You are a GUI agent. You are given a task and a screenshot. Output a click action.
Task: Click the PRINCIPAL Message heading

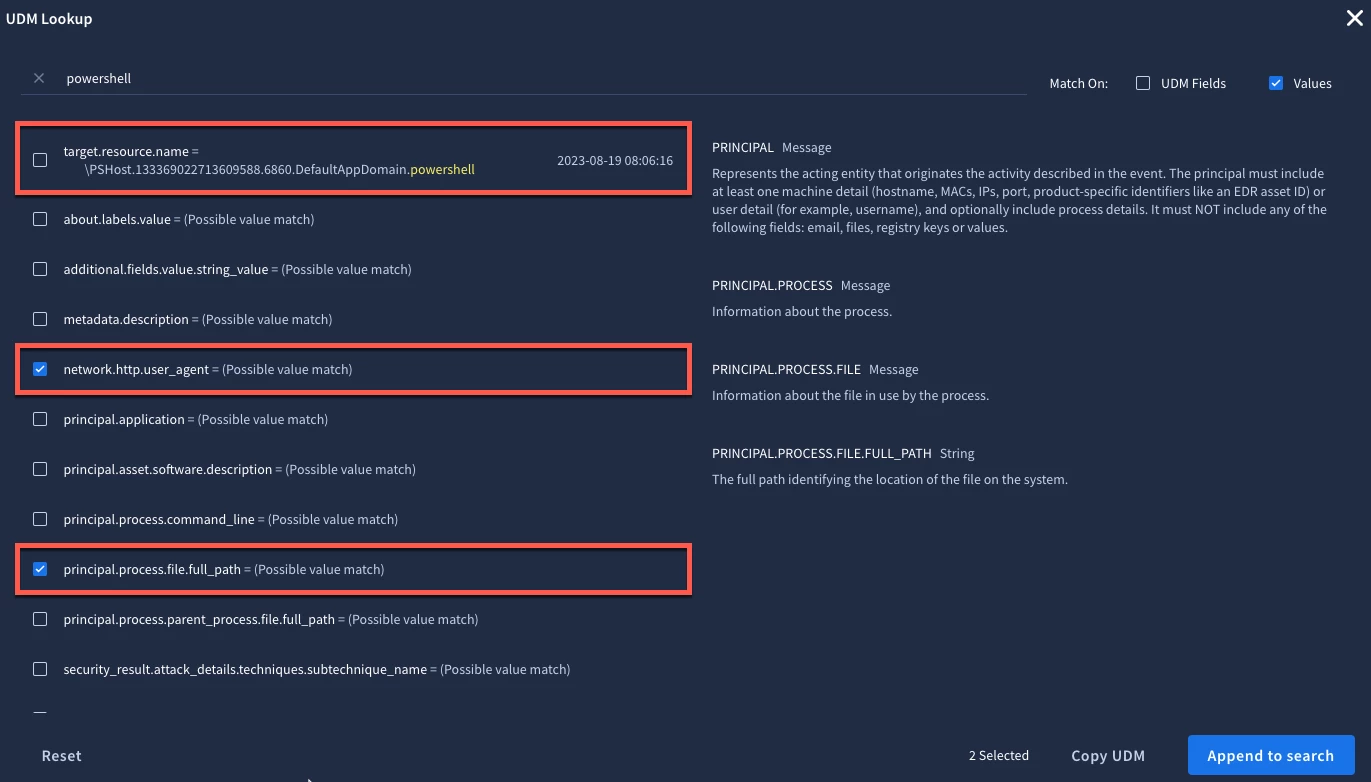[772, 147]
